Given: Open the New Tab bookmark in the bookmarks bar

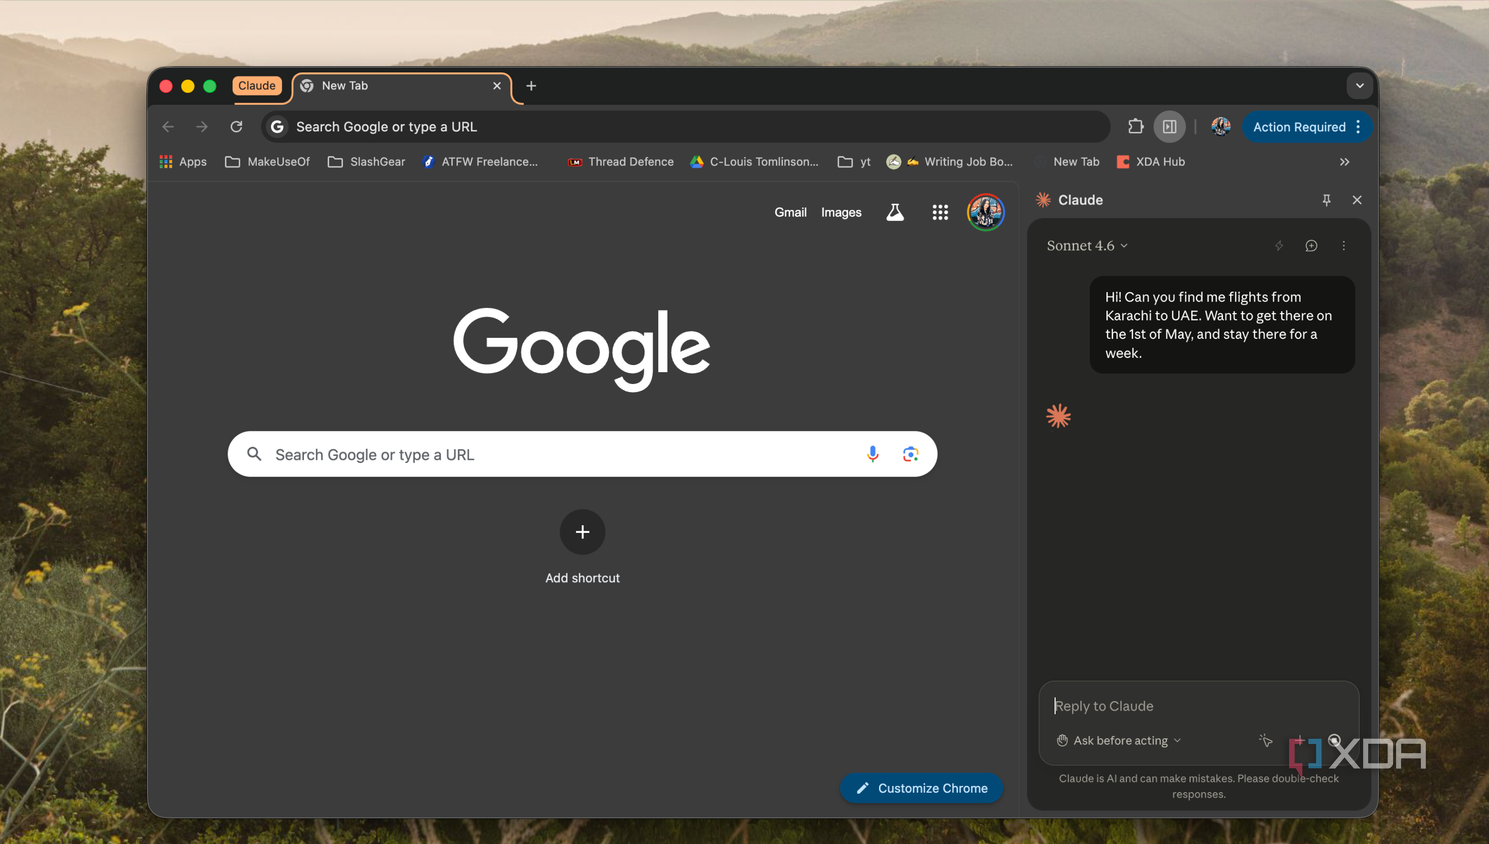Looking at the screenshot, I should click(1076, 162).
